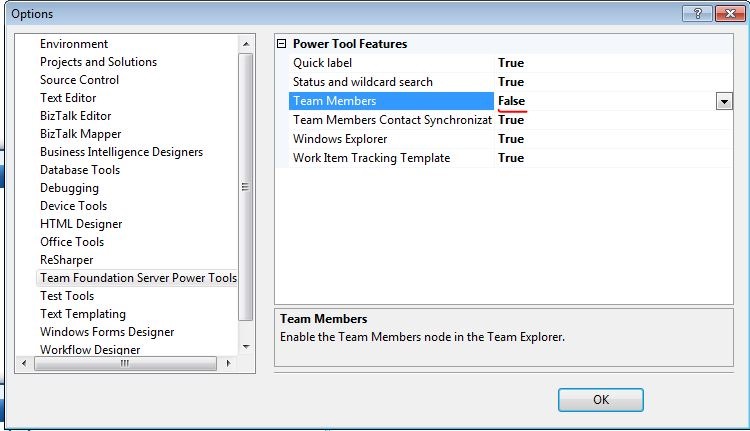Screen dimensions: 750x431
Task: Click the tree horizontal scrollbar thumb
Action: pos(125,363)
